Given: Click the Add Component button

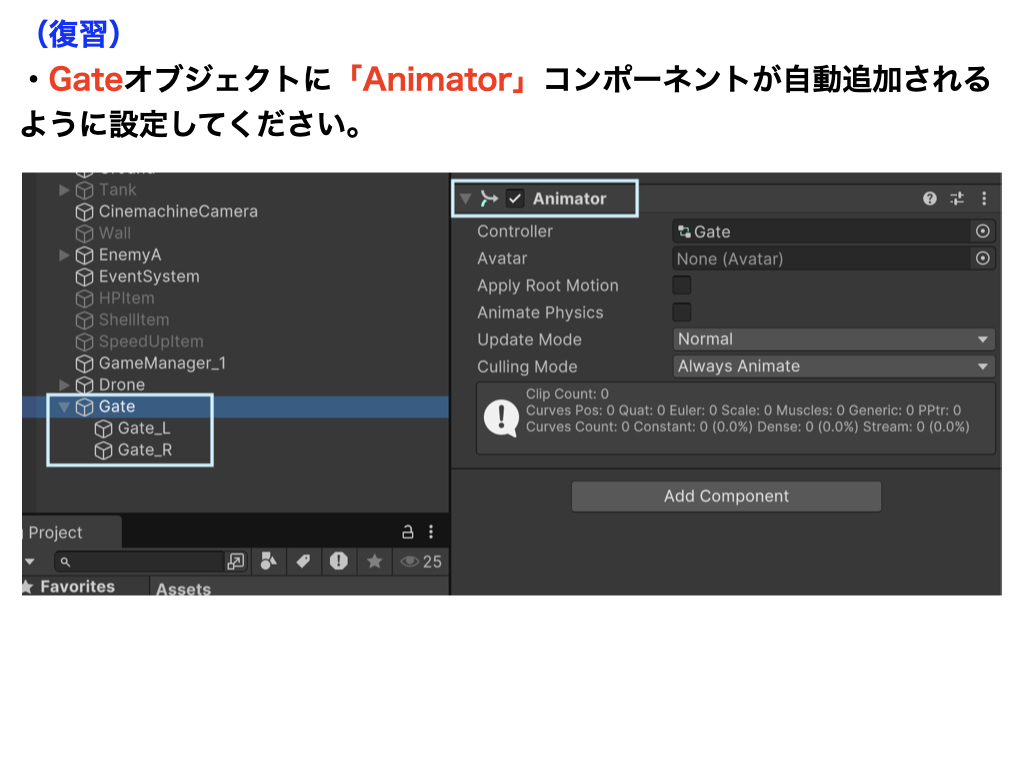Looking at the screenshot, I should tap(726, 496).
